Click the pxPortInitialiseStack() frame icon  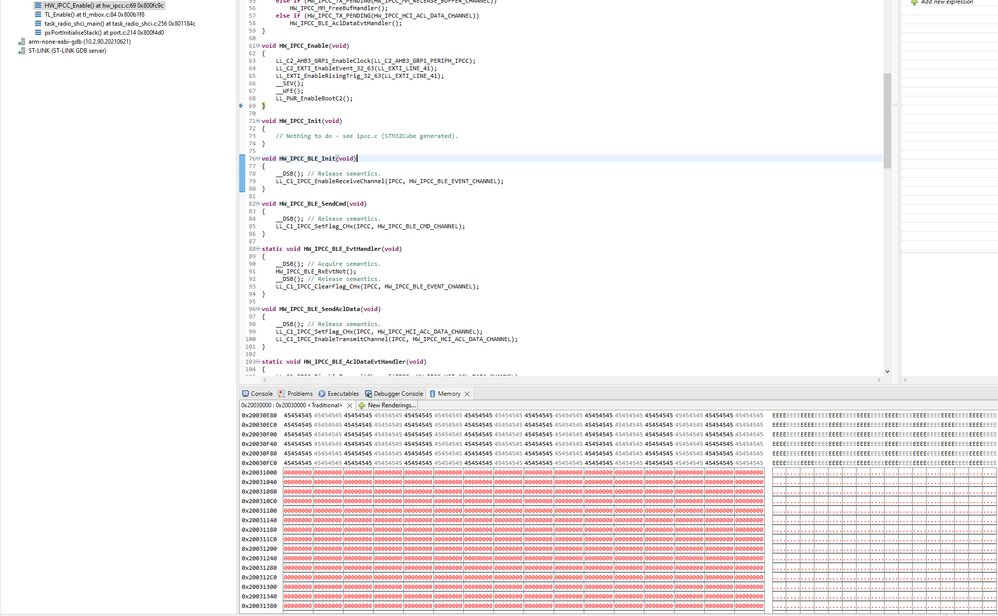pos(38,32)
